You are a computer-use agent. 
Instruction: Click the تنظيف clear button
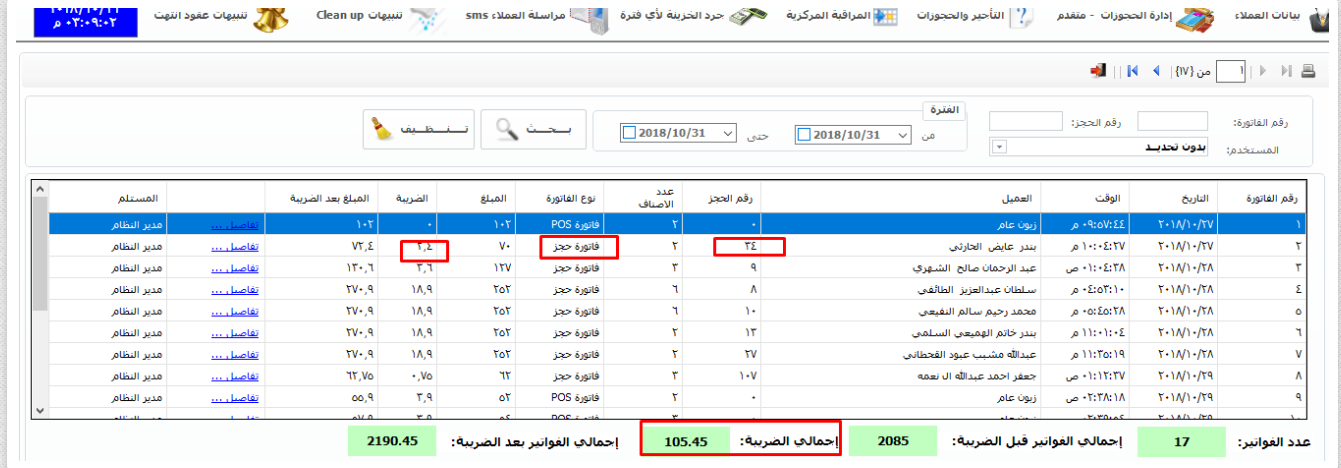tap(416, 129)
